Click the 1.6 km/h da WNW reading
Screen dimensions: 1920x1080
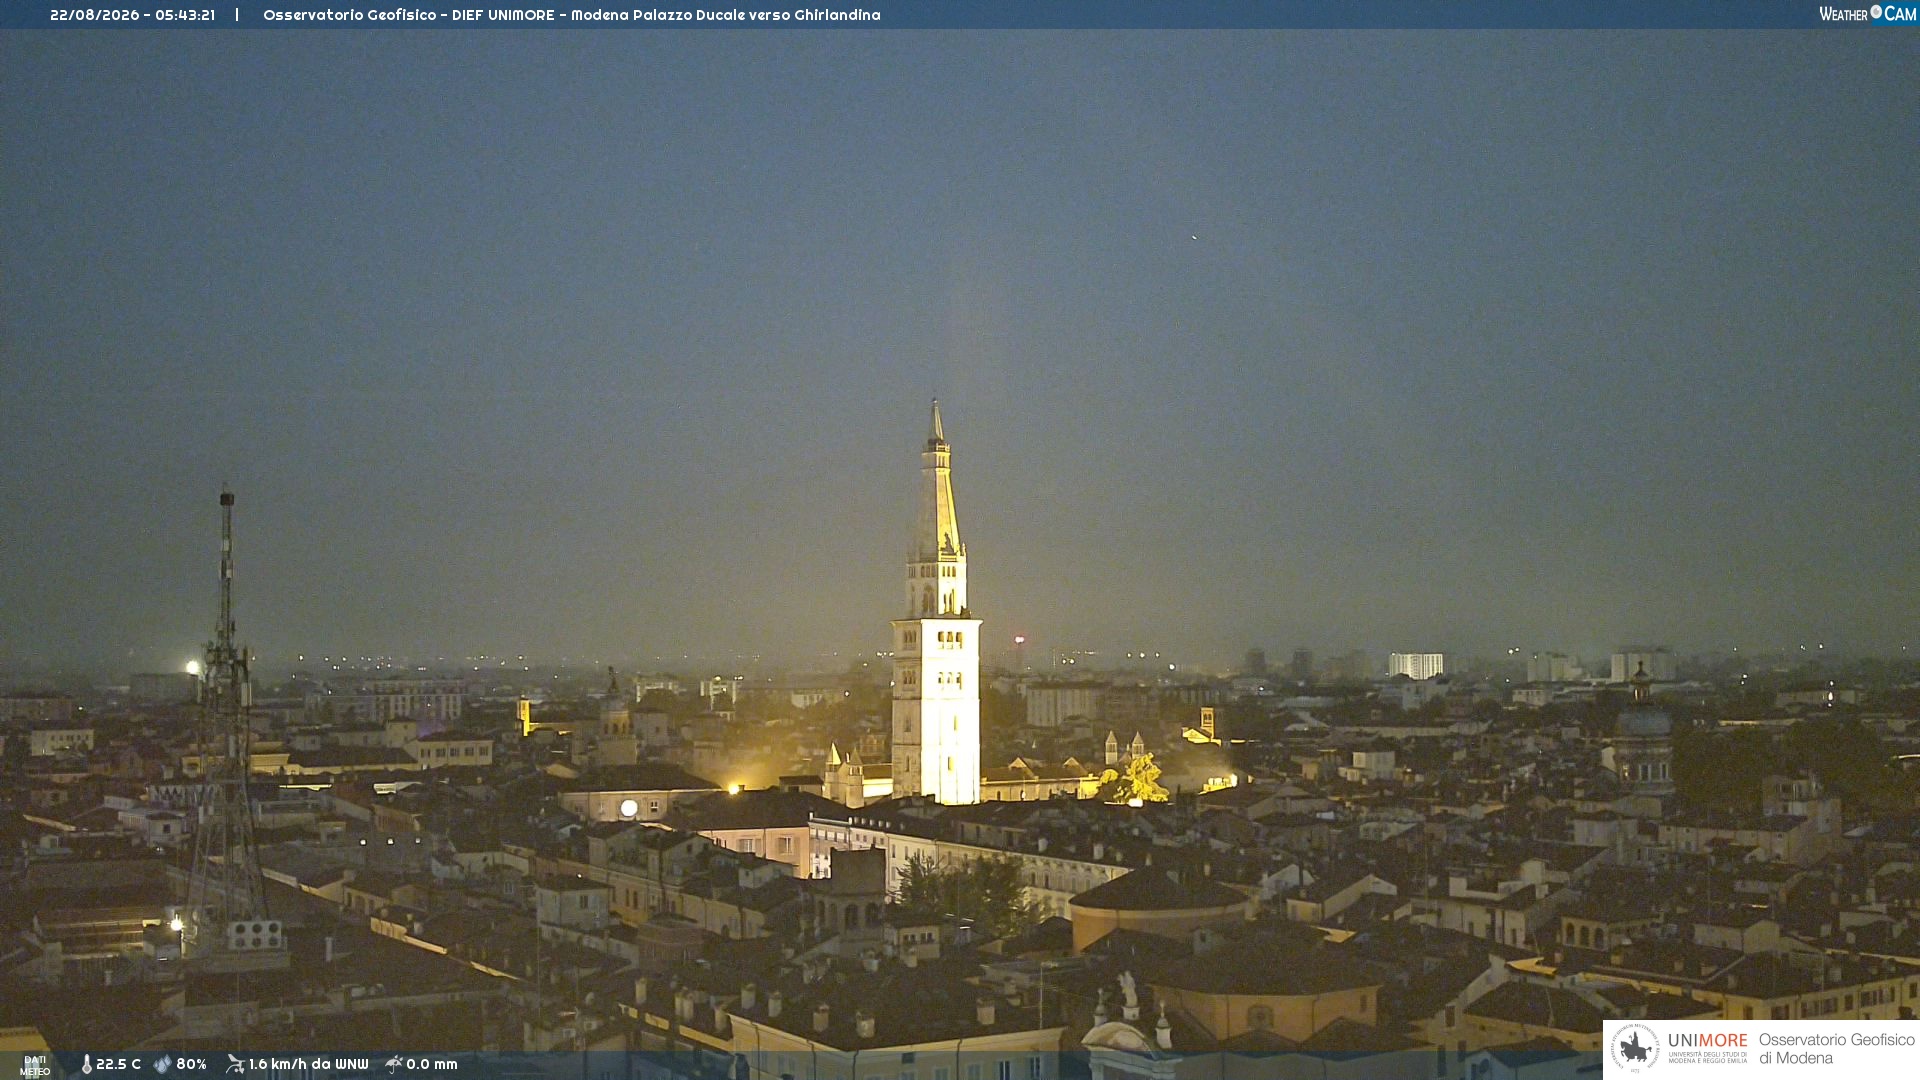[308, 1064]
